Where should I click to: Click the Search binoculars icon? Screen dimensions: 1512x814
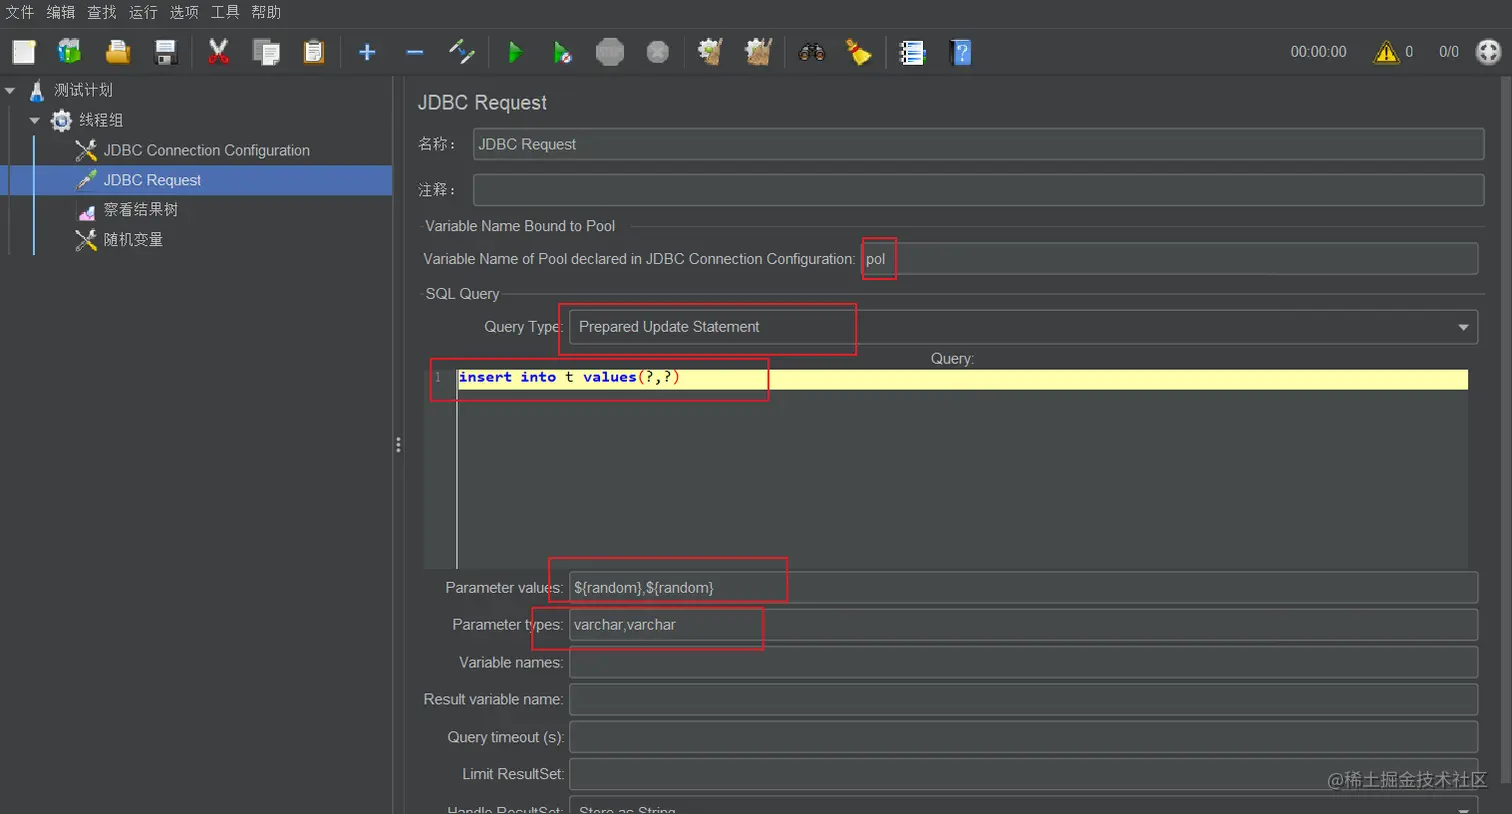812,52
